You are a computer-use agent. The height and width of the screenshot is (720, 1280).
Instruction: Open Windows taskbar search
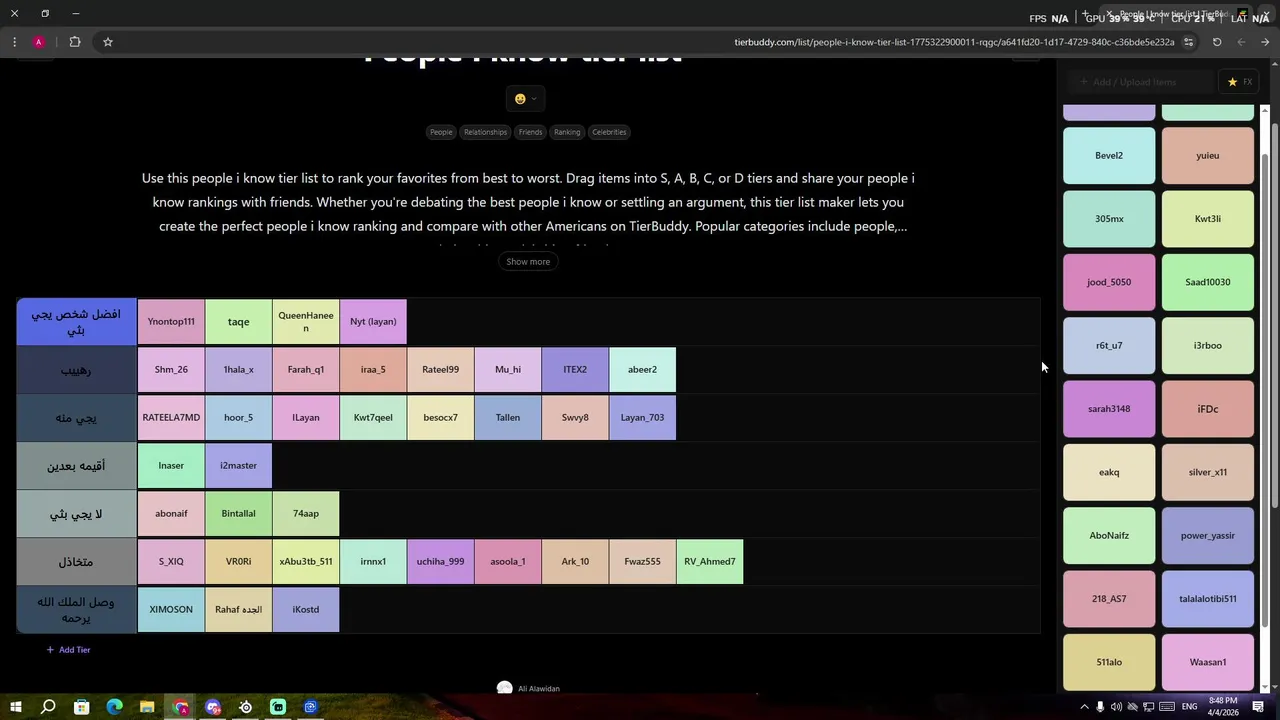[48, 707]
